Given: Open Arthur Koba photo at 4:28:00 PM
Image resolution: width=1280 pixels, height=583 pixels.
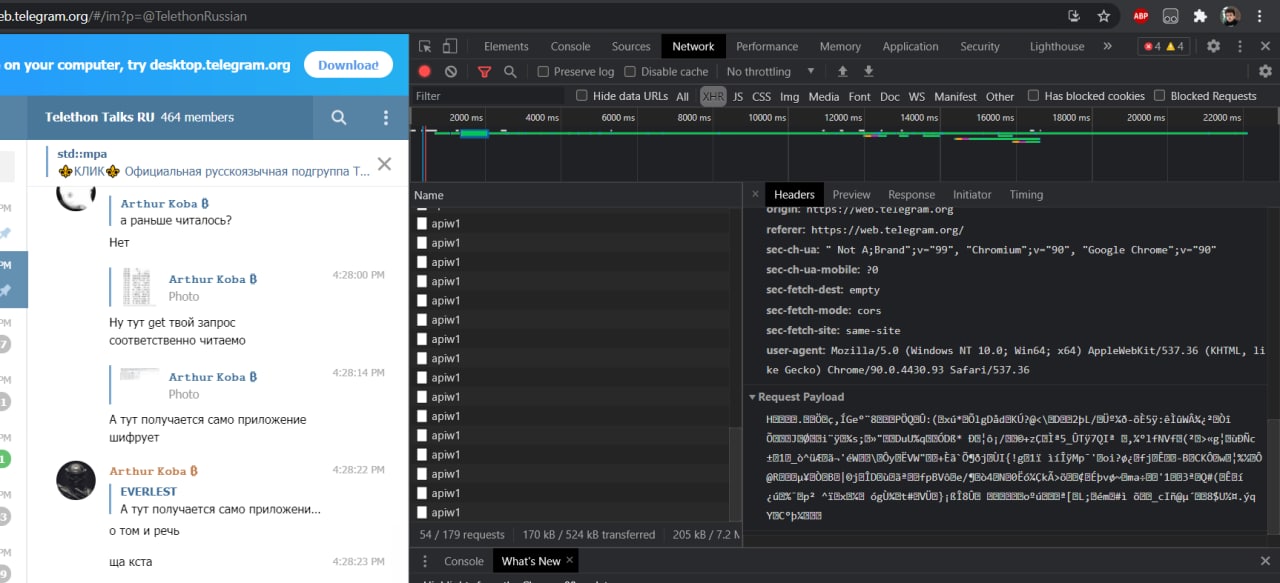Looking at the screenshot, I should [138, 287].
